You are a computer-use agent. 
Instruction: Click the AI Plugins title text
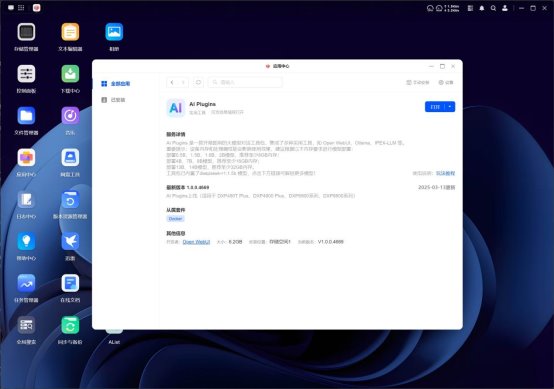pyautogui.click(x=202, y=104)
